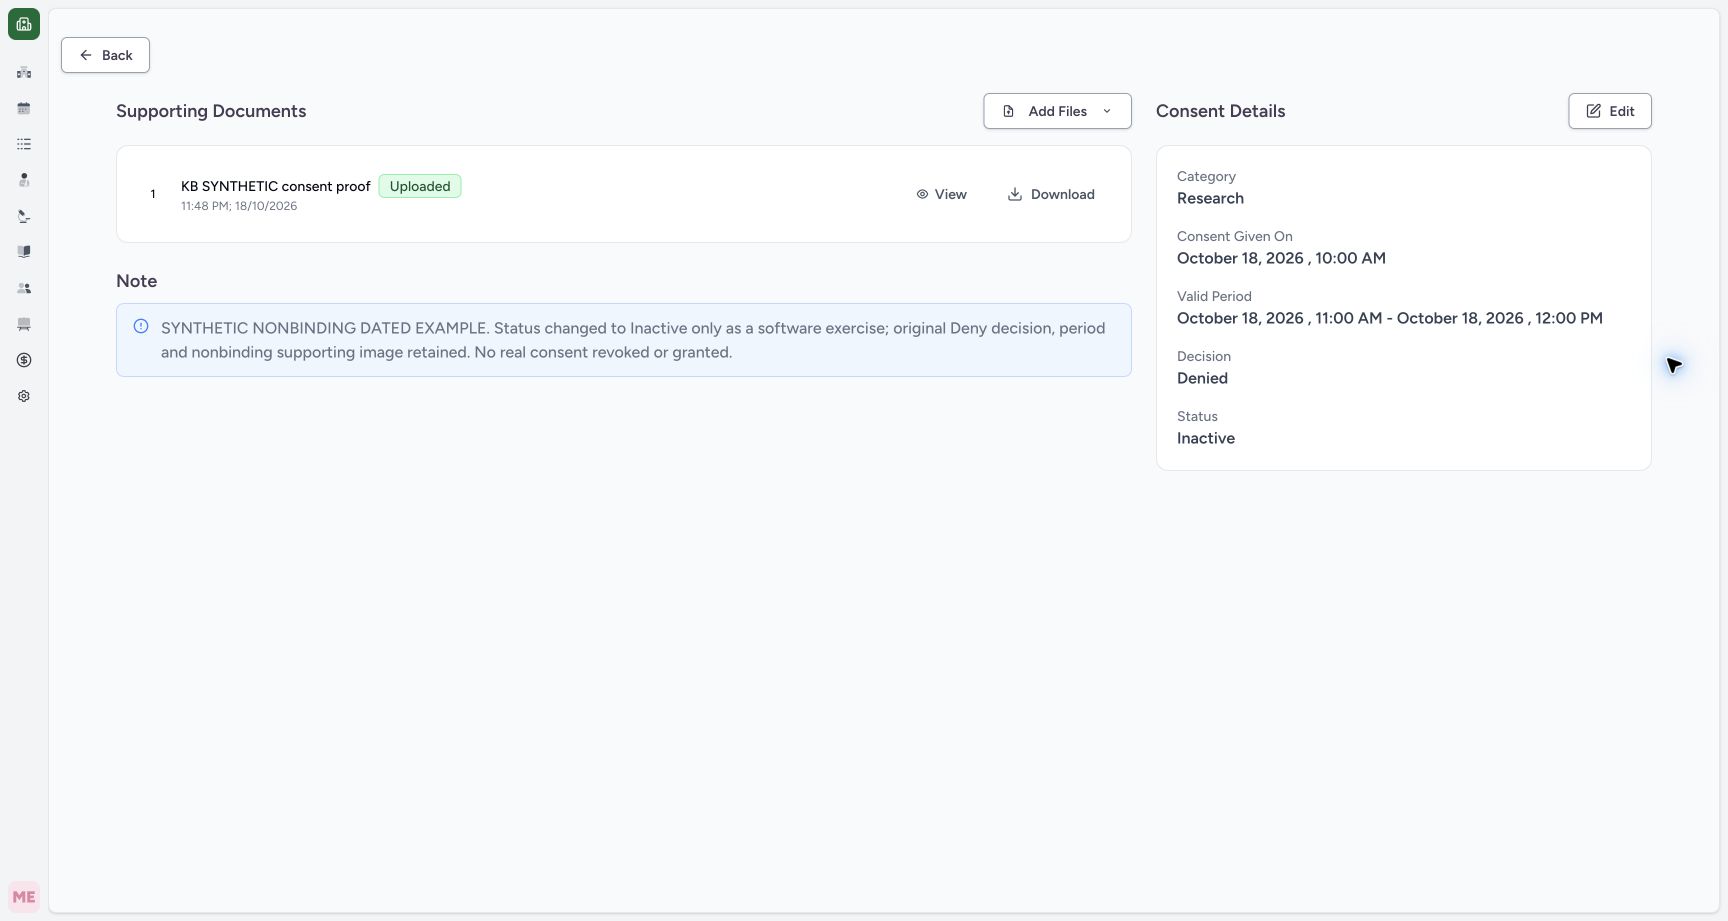This screenshot has width=1728, height=921.
Task: Click the 'Denied' decision value
Action: [1202, 378]
